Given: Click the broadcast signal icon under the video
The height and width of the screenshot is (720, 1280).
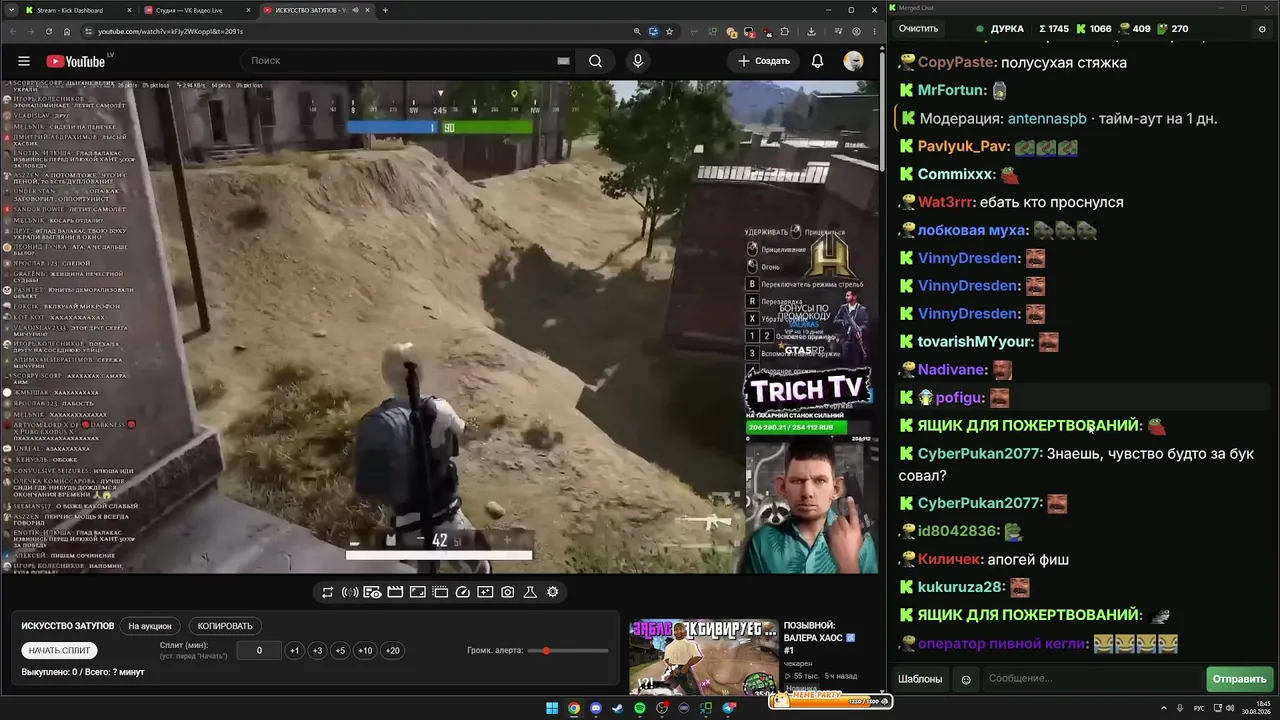Looking at the screenshot, I should pyautogui.click(x=350, y=592).
